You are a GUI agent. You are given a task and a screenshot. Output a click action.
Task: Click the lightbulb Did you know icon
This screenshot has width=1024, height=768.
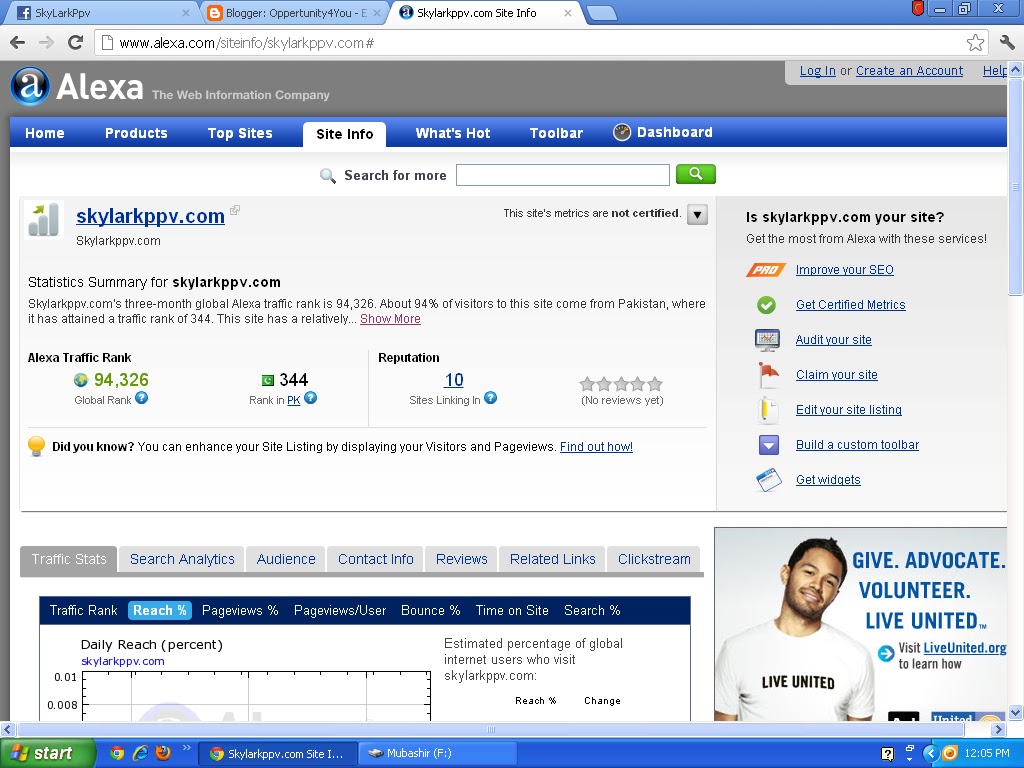click(x=37, y=446)
